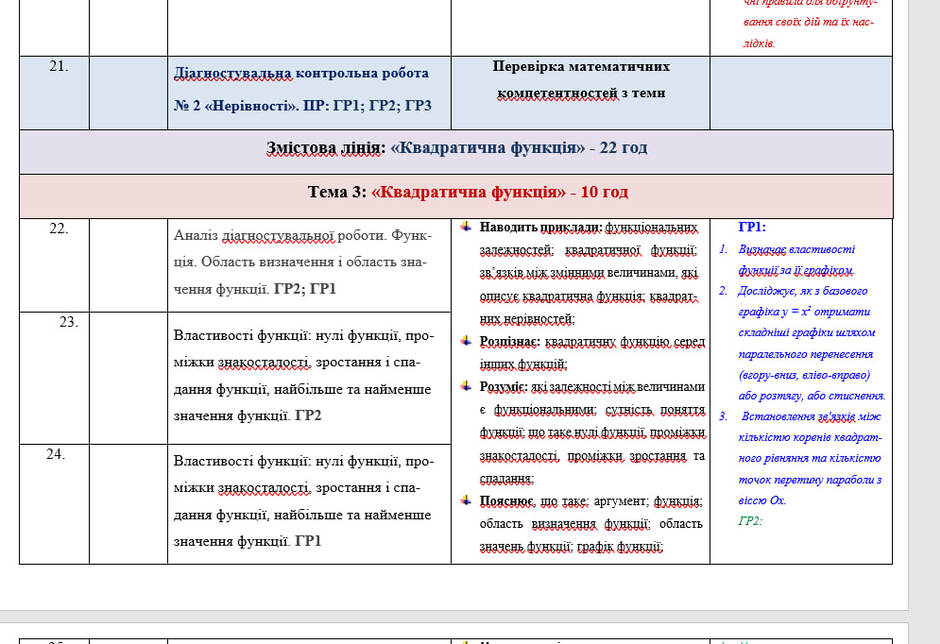This screenshot has width=940, height=644.
Task: Click the blue text "точок перетину параболи з"
Action: [810, 480]
